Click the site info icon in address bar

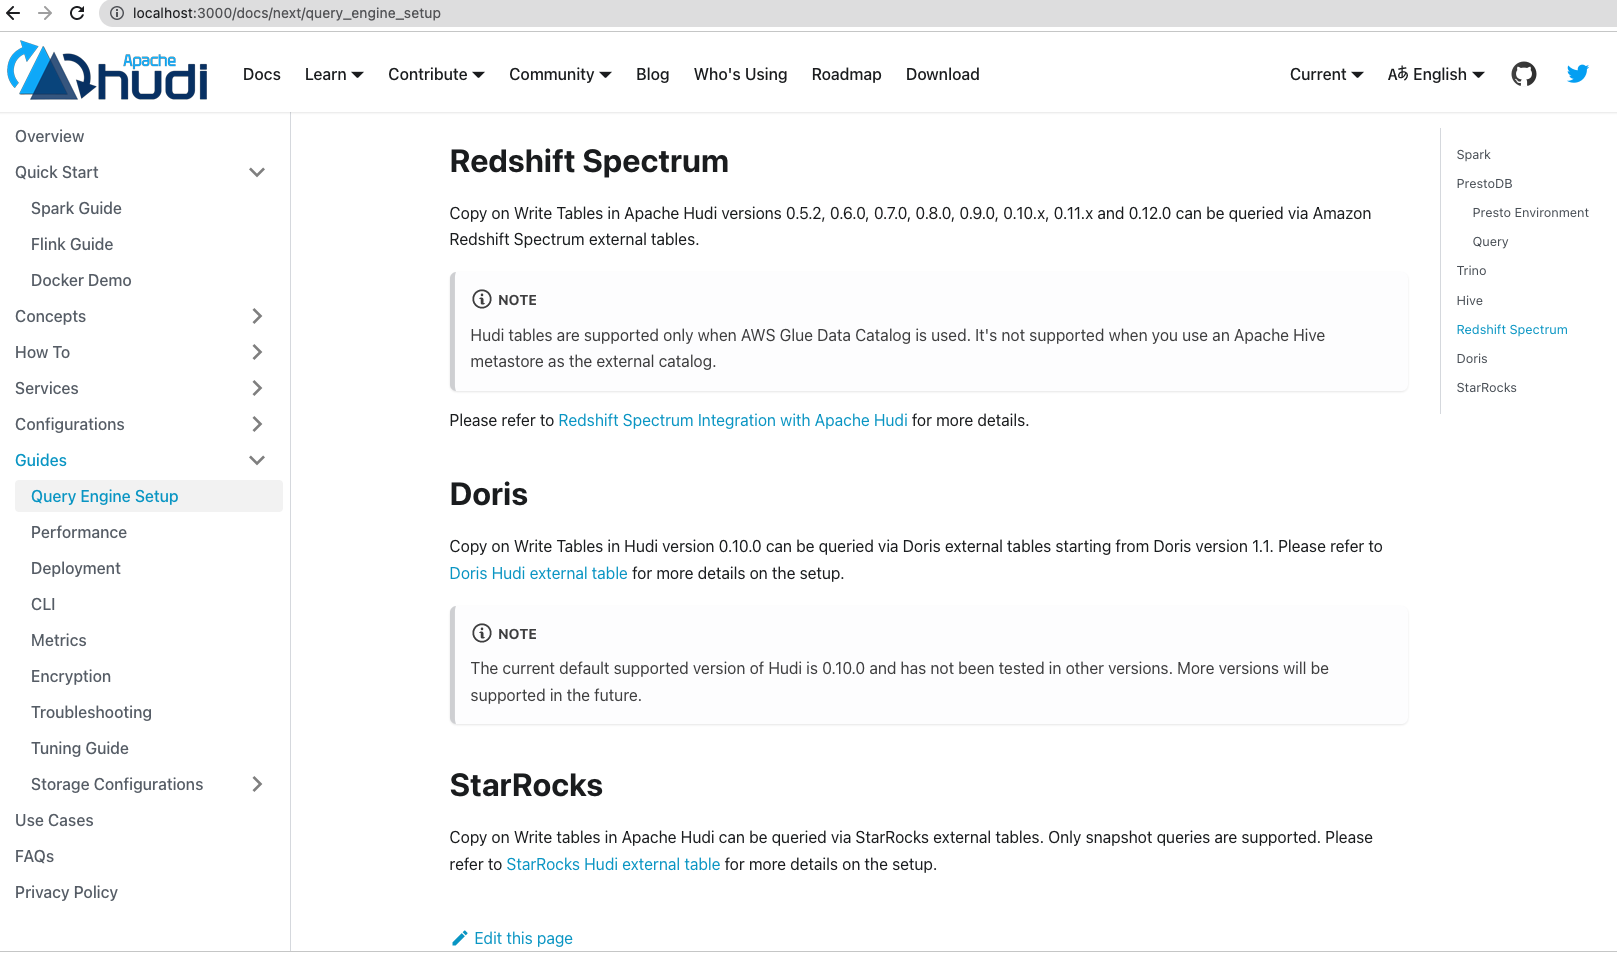coord(116,13)
